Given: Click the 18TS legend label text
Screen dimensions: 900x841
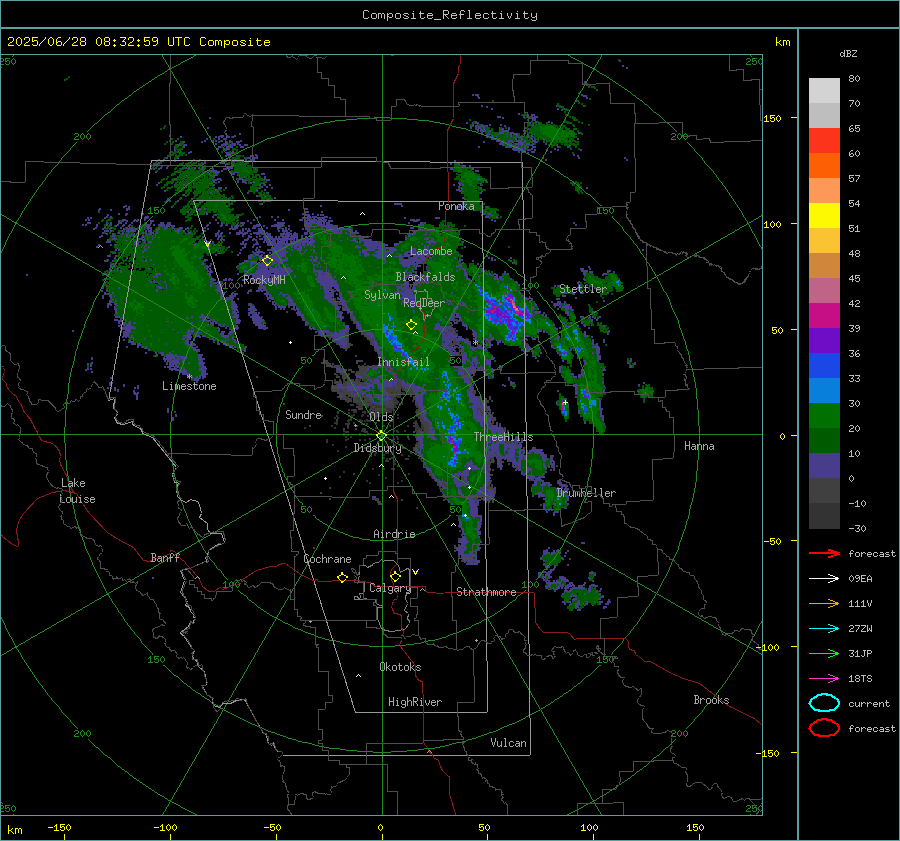Looking at the screenshot, I should [x=860, y=679].
